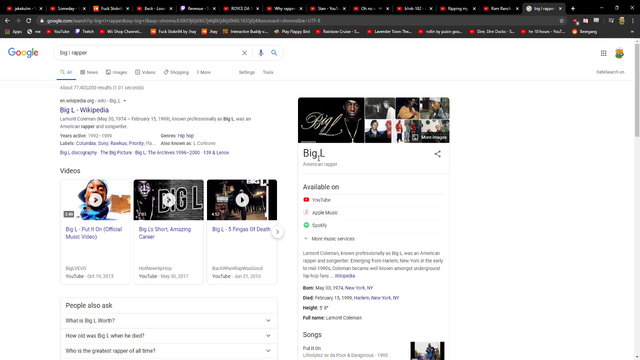
Task: Show hidden bookmarks via overflow chevron
Action: (632, 31)
